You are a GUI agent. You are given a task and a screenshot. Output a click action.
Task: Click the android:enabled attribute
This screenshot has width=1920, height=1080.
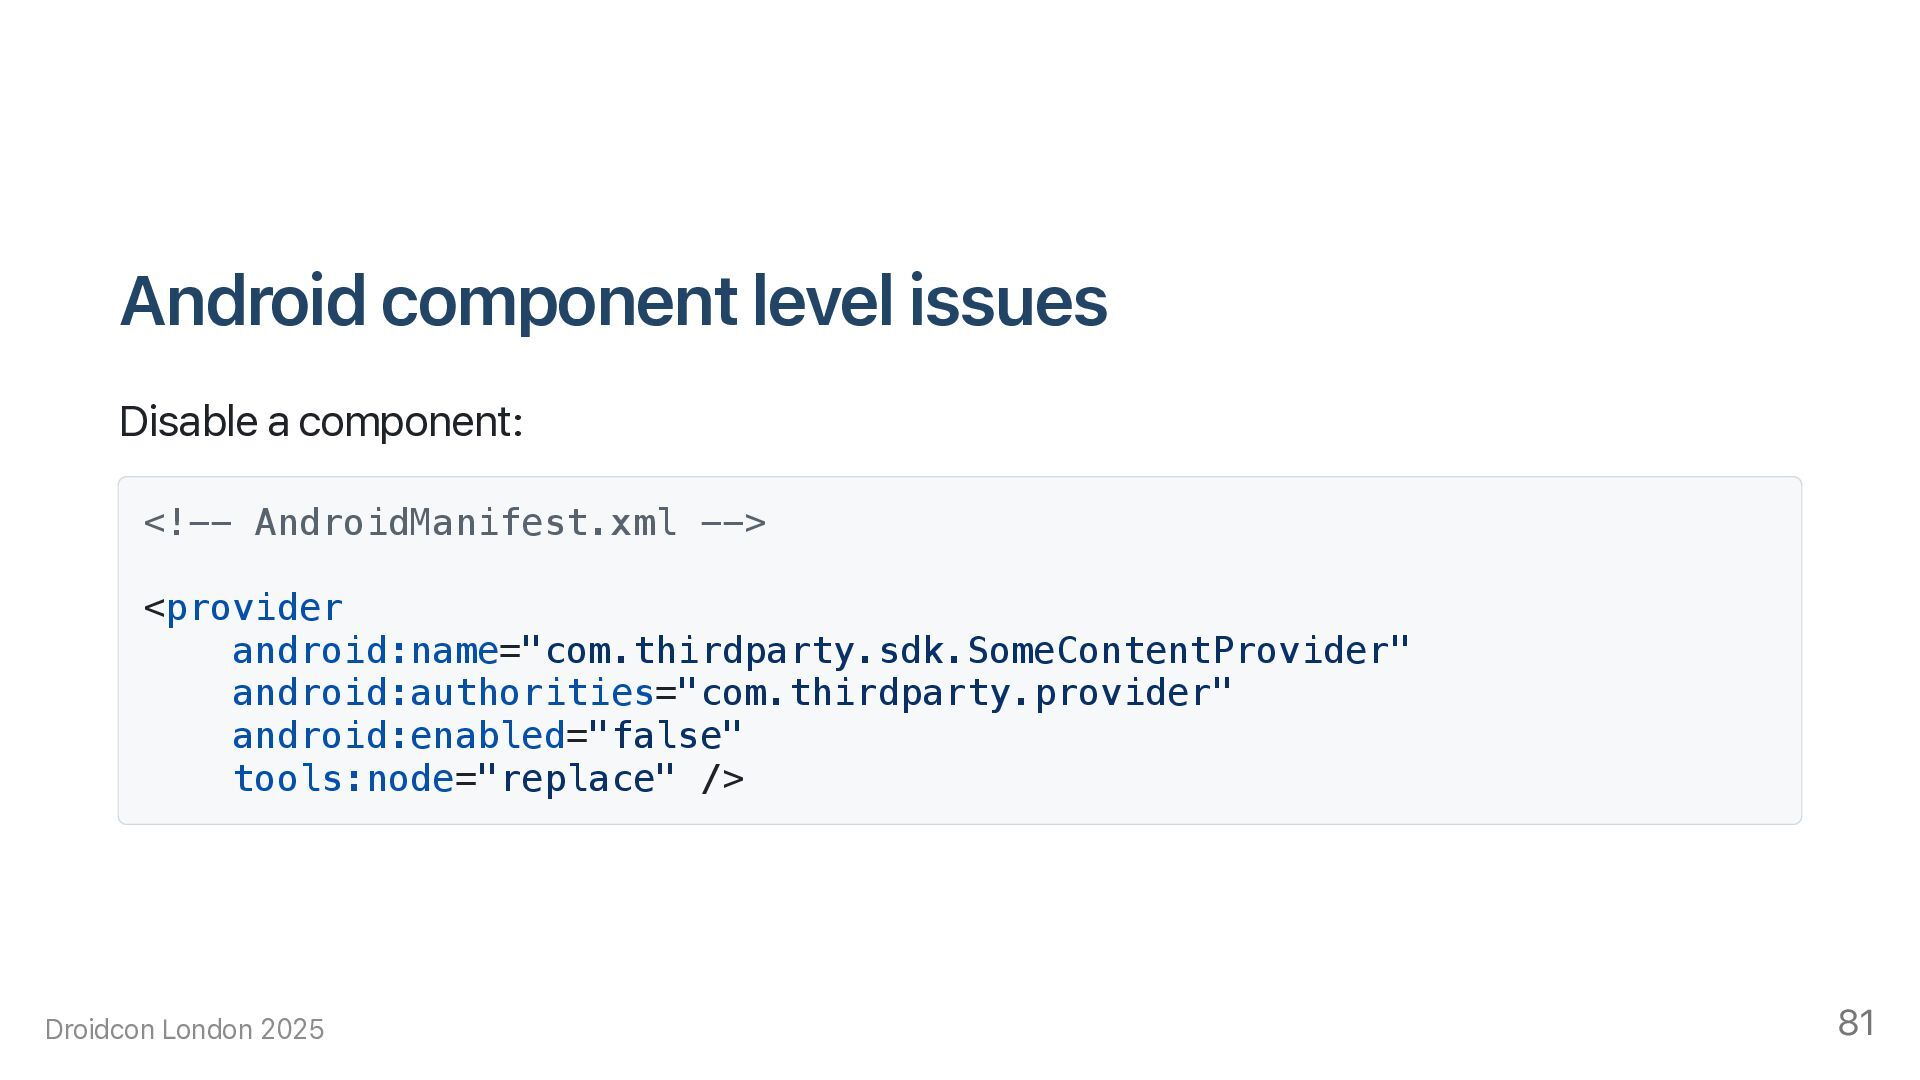399,736
